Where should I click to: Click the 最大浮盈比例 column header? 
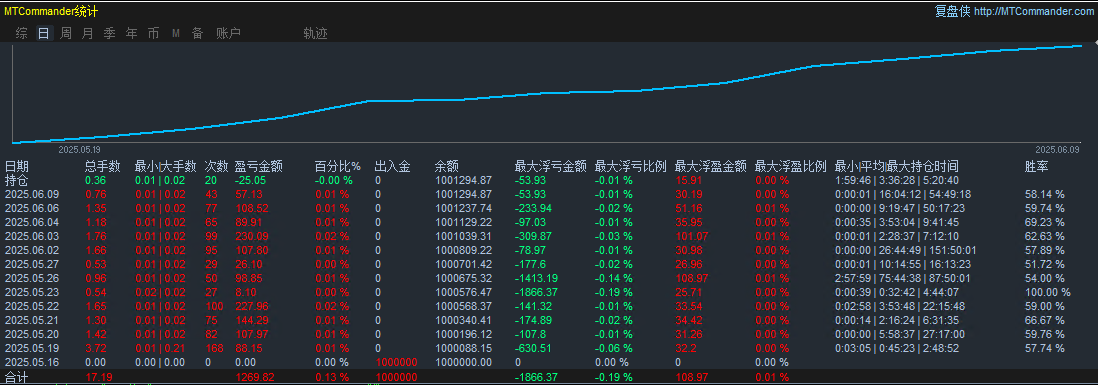(791, 167)
